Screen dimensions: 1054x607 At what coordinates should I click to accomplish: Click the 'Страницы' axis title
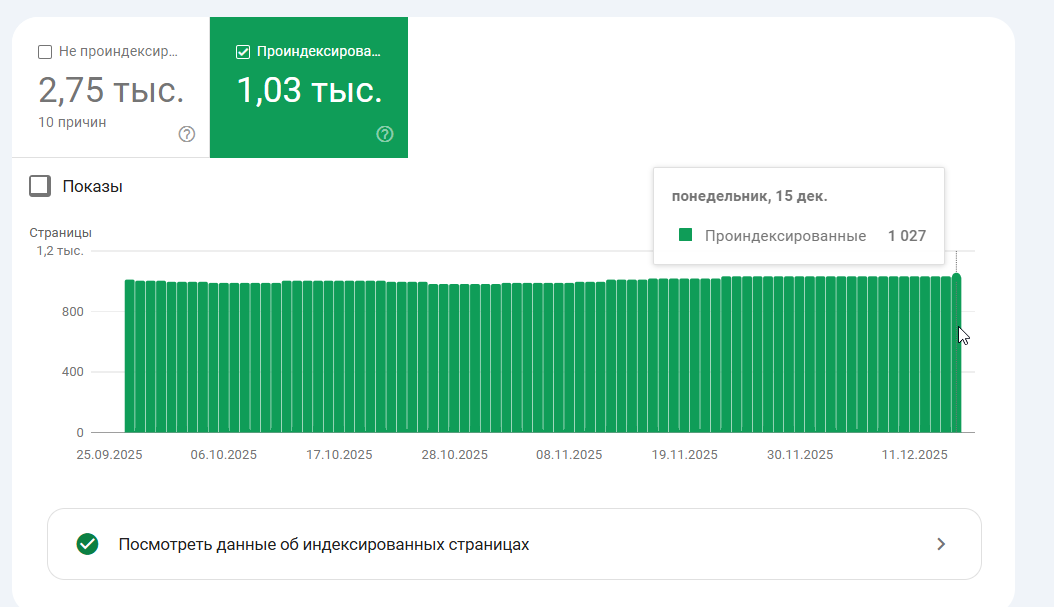point(60,233)
